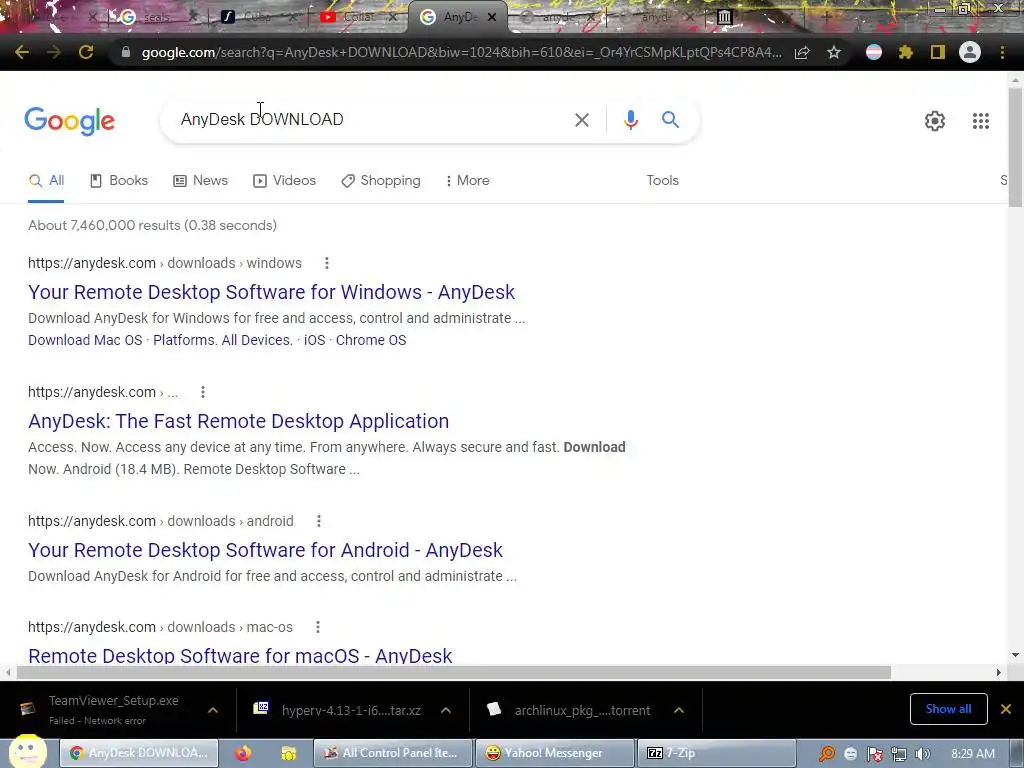1024x768 pixels.
Task: Focus the URL address bar
Action: (x=460, y=52)
